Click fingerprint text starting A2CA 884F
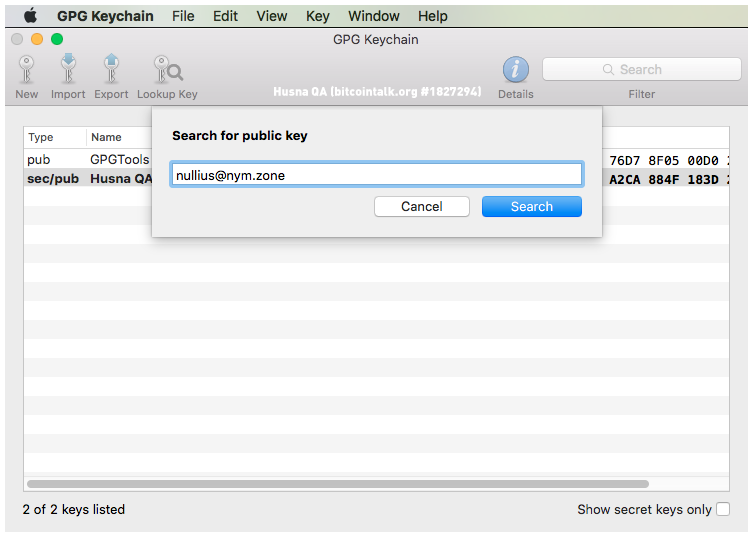The width and height of the screenshot is (754, 538). click(669, 179)
